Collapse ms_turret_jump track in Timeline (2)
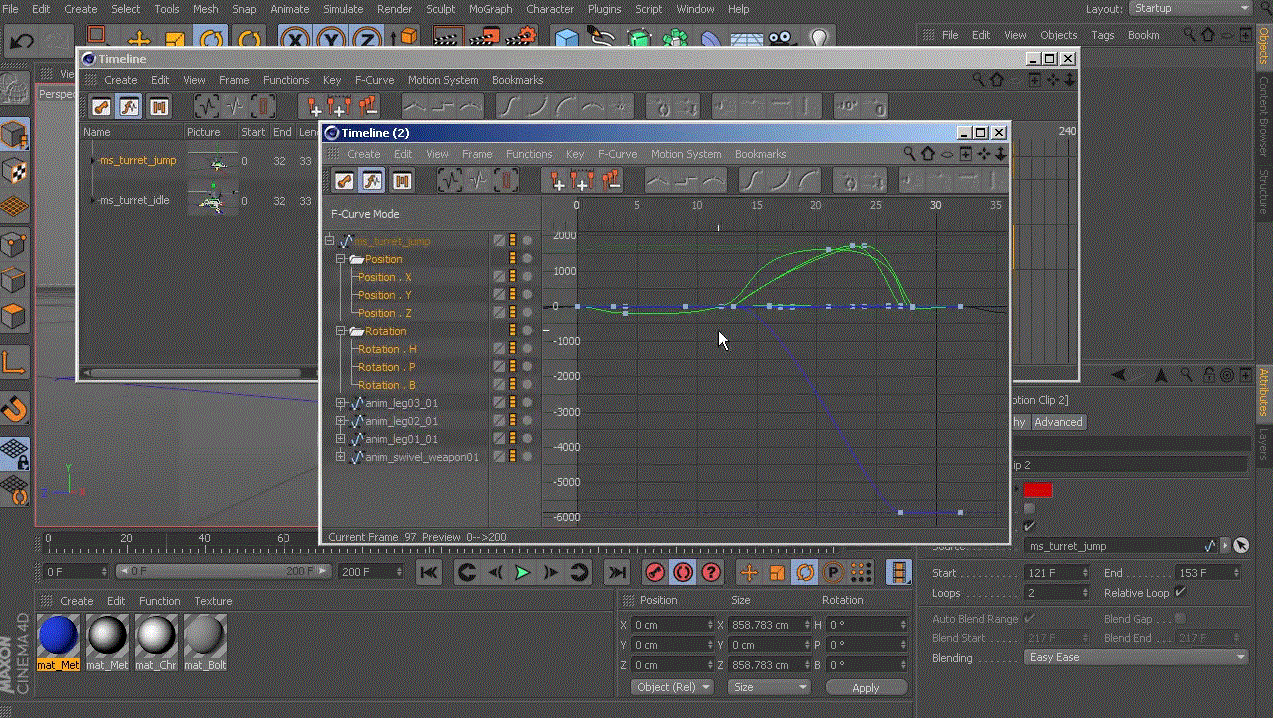 [330, 241]
